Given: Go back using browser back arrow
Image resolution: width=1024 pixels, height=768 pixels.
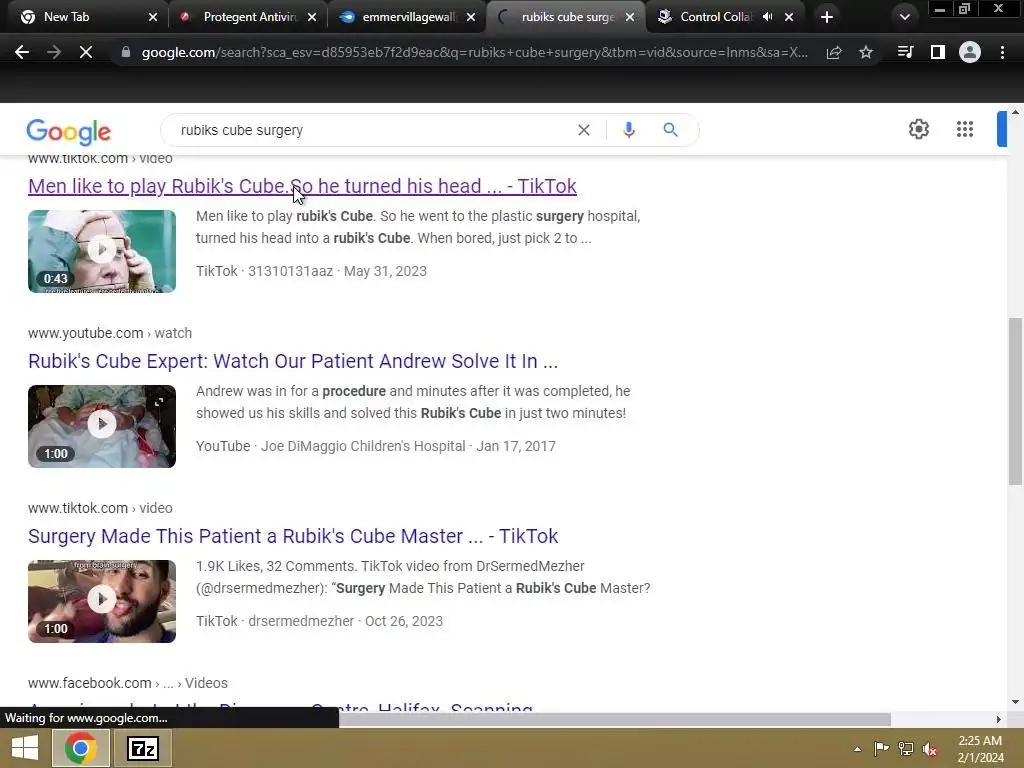Looking at the screenshot, I should pos(22,52).
